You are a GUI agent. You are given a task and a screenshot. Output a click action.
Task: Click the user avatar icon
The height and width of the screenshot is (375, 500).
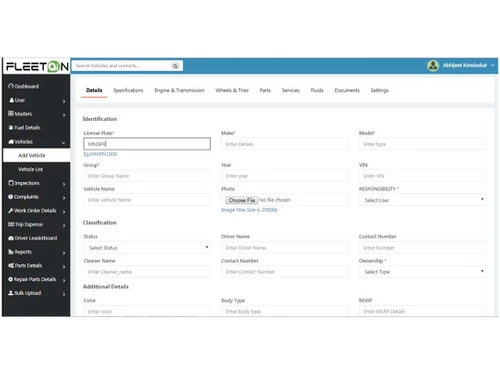pyautogui.click(x=433, y=66)
